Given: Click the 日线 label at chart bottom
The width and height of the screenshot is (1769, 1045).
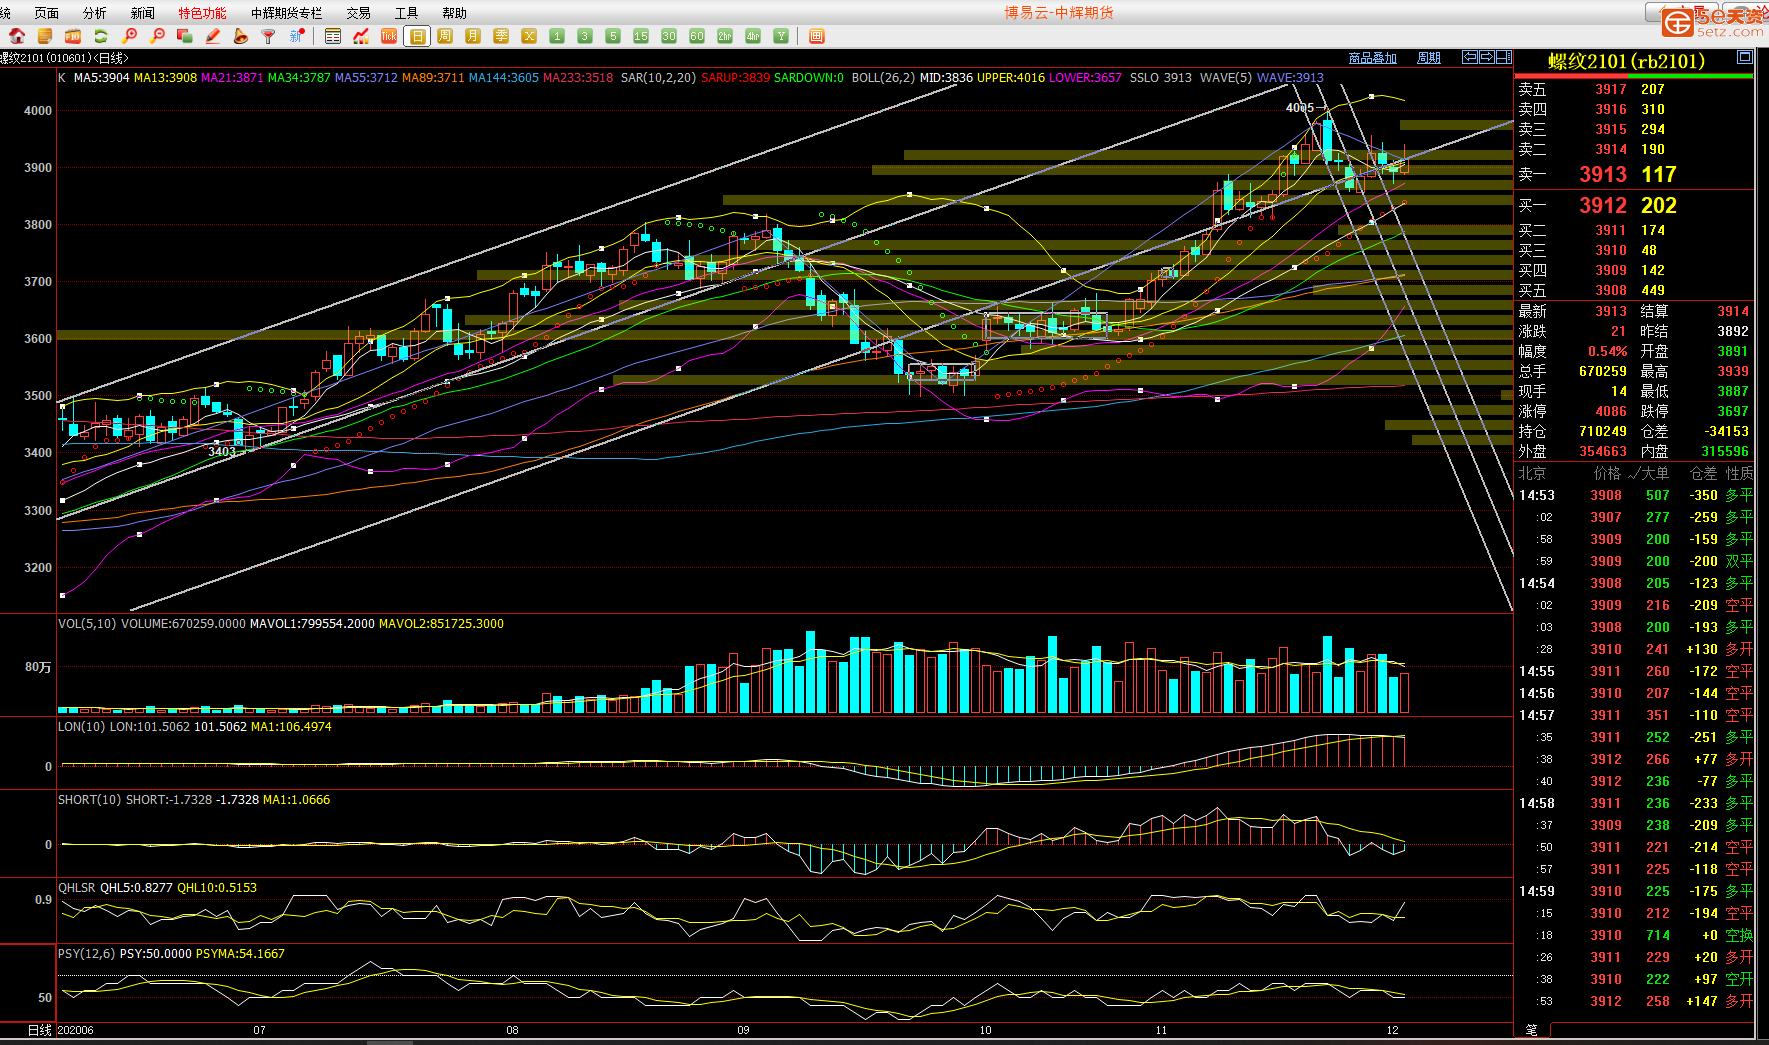Looking at the screenshot, I should 40,1030.
